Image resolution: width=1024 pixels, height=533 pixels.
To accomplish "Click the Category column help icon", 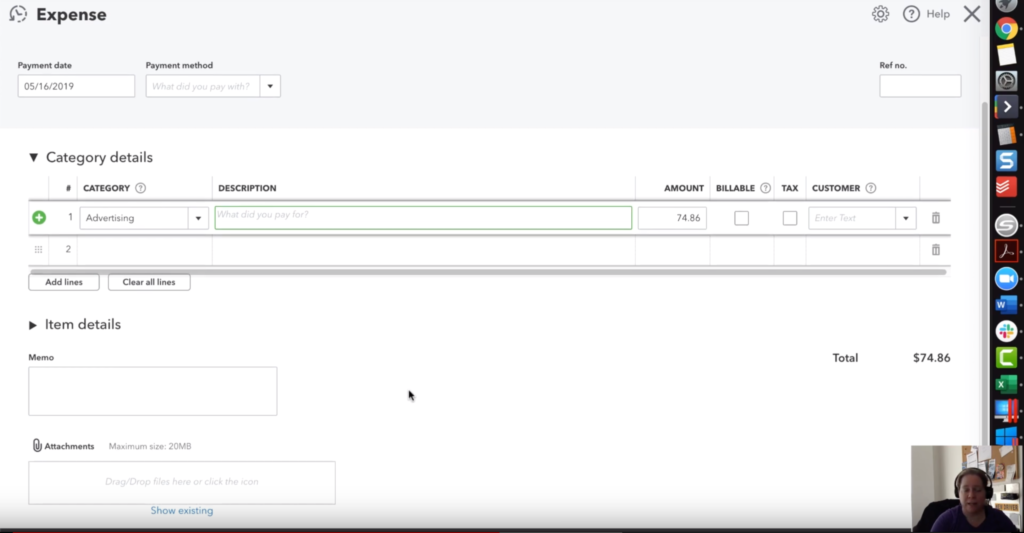I will pyautogui.click(x=140, y=188).
